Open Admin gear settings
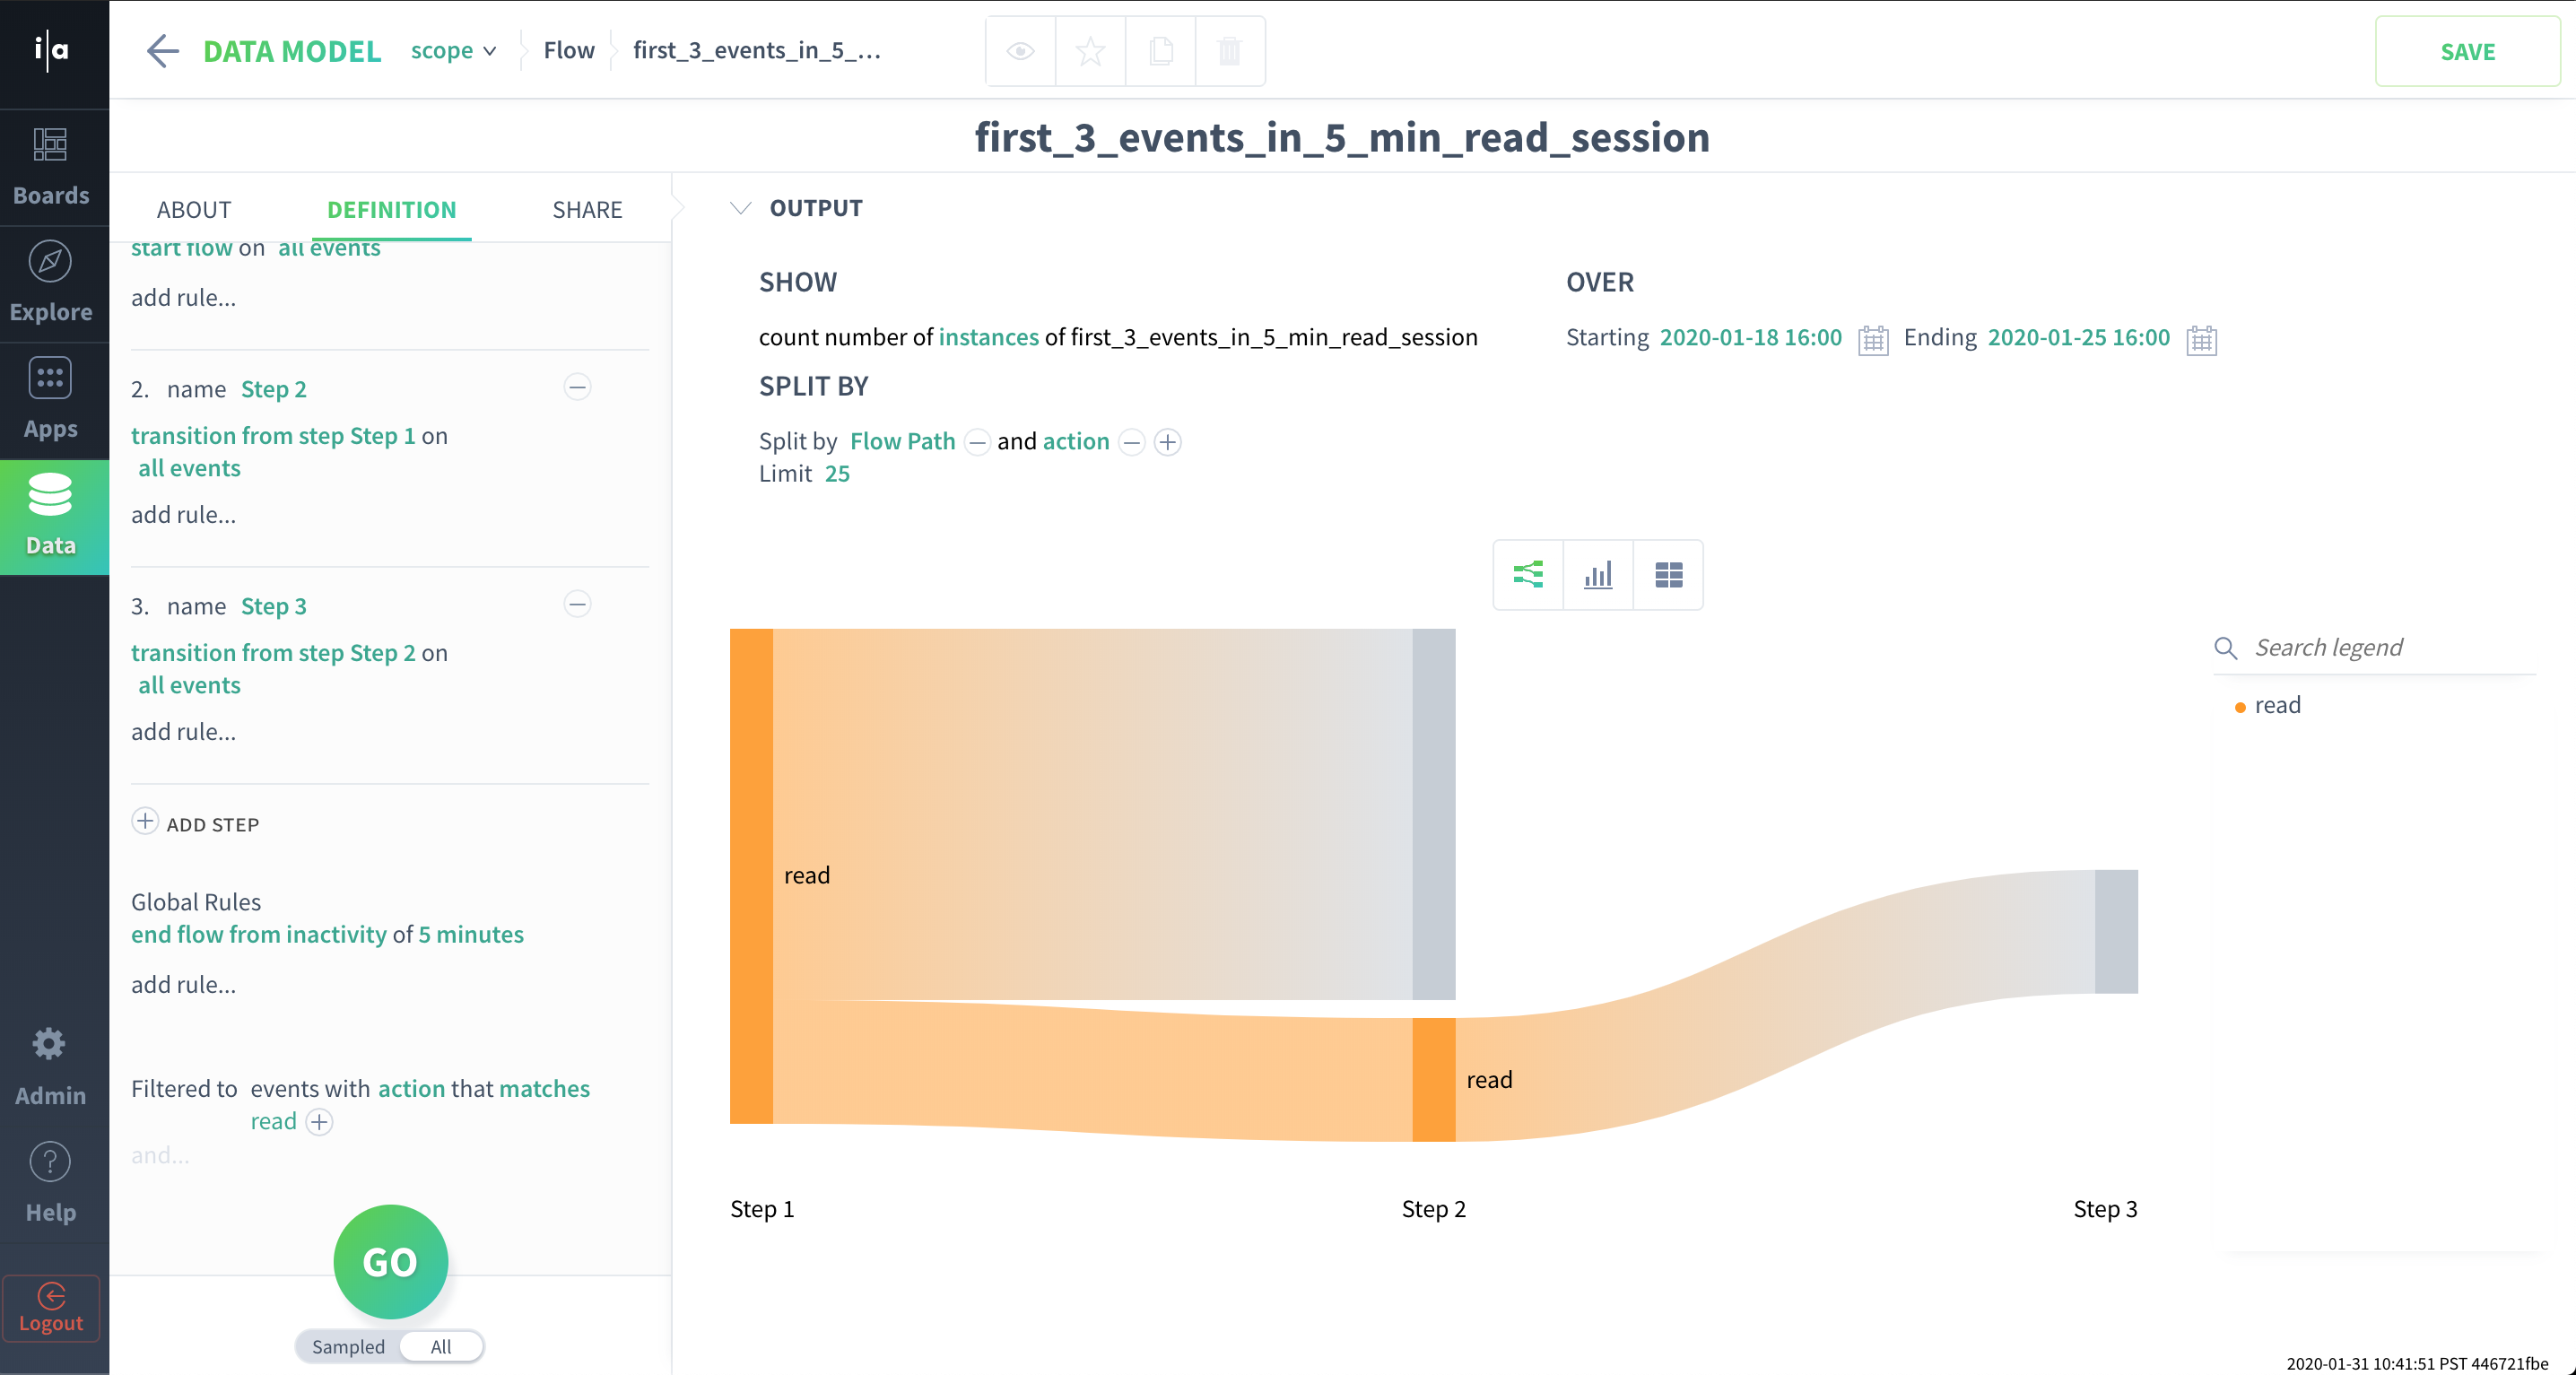Viewport: 2576px width, 1375px height. (49, 1044)
